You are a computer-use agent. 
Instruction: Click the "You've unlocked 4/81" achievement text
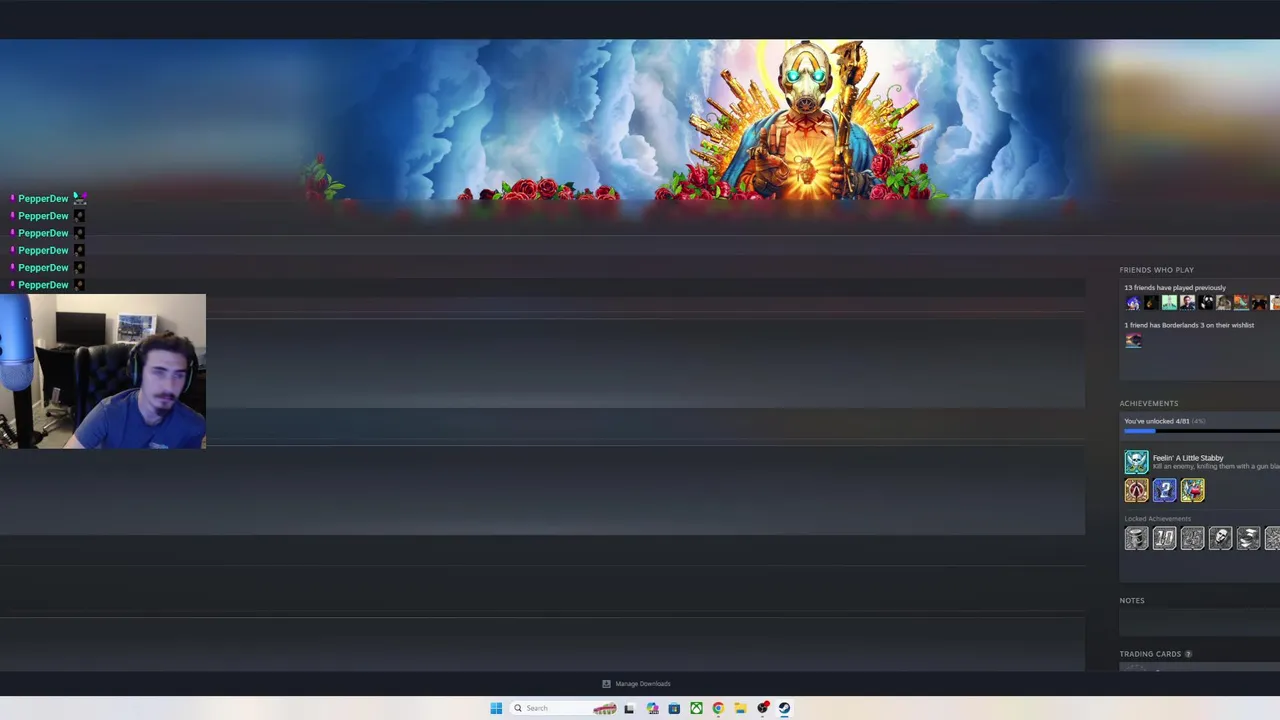click(1157, 421)
